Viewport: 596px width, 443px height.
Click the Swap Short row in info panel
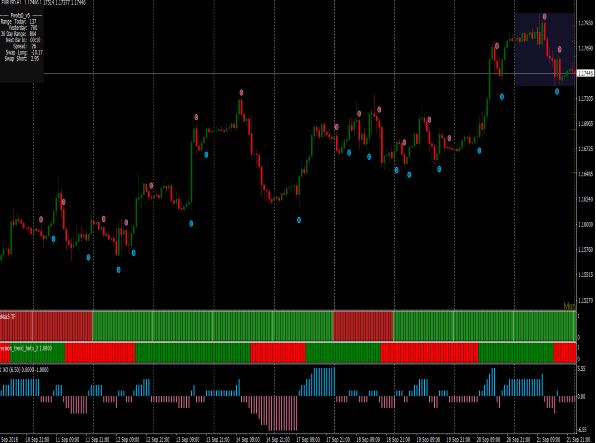coord(21,59)
